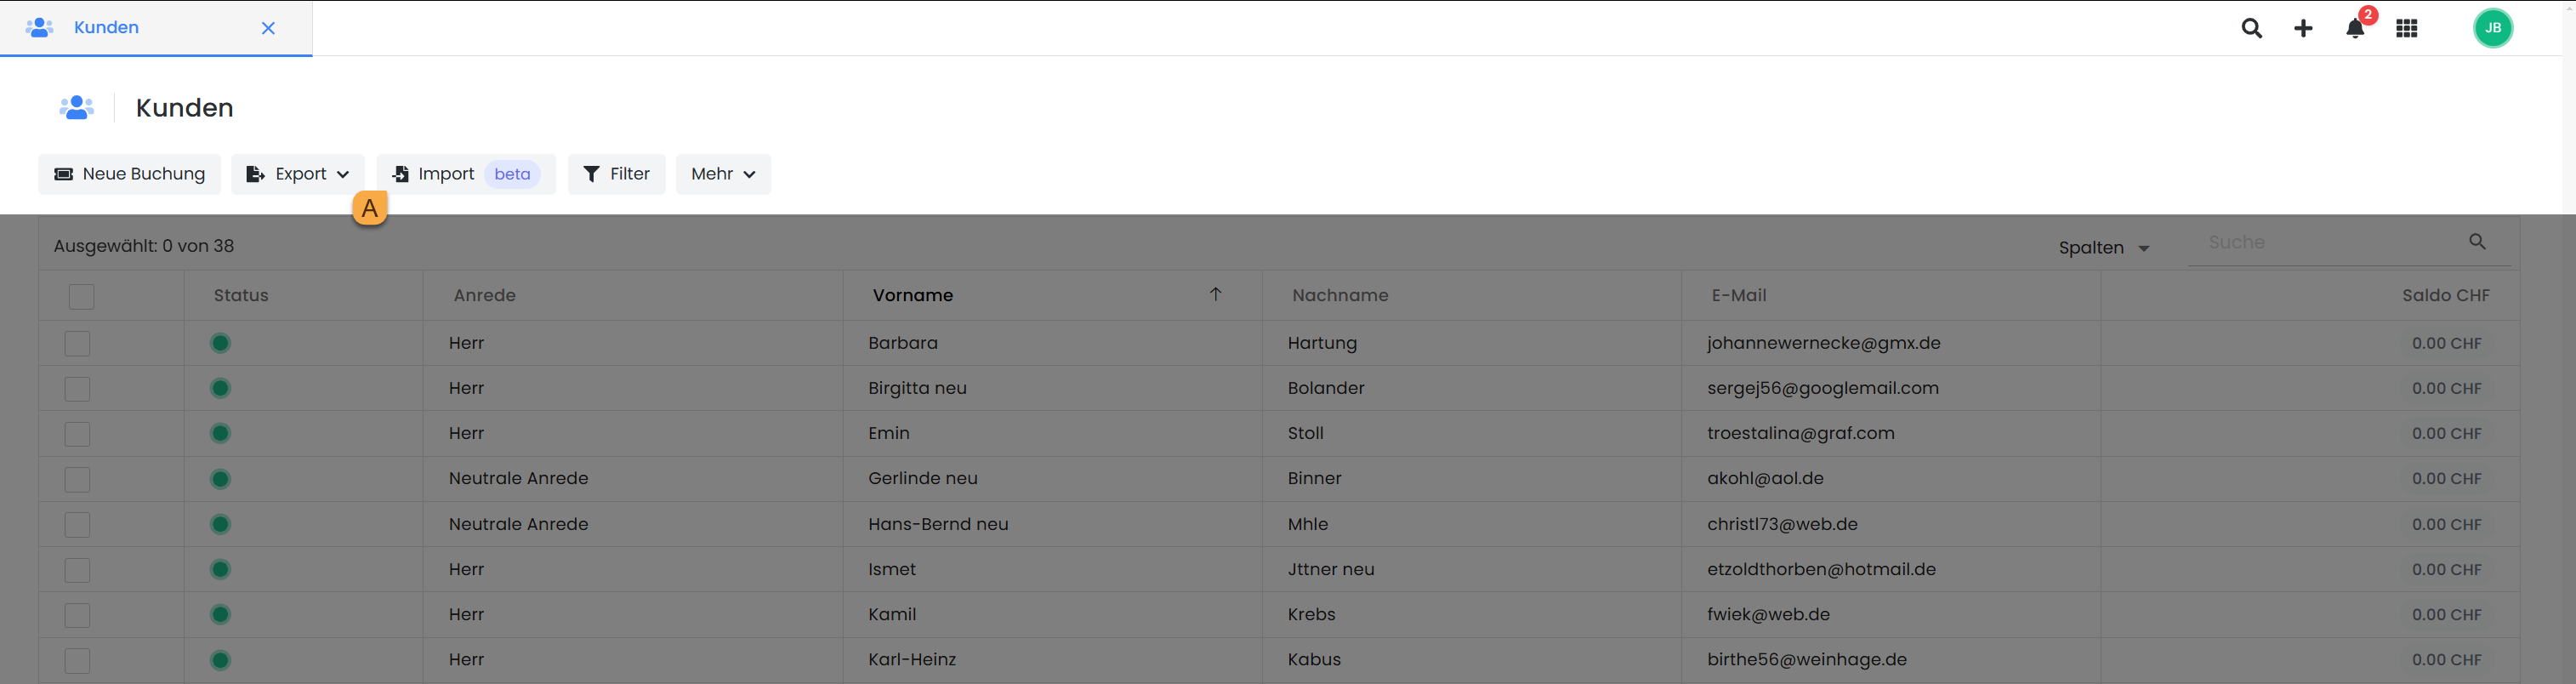This screenshot has width=2576, height=684.
Task: Click the plus icon to add new
Action: click(x=2303, y=28)
